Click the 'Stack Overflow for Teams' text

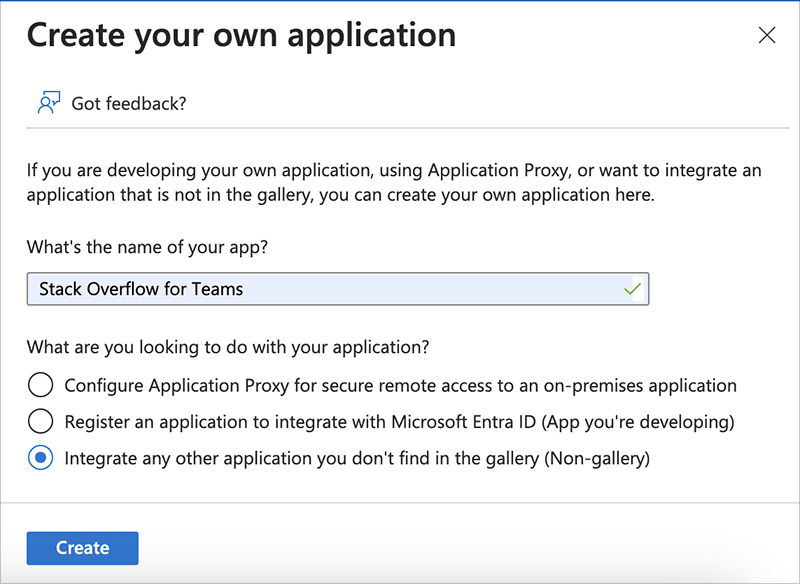pyautogui.click(x=141, y=289)
